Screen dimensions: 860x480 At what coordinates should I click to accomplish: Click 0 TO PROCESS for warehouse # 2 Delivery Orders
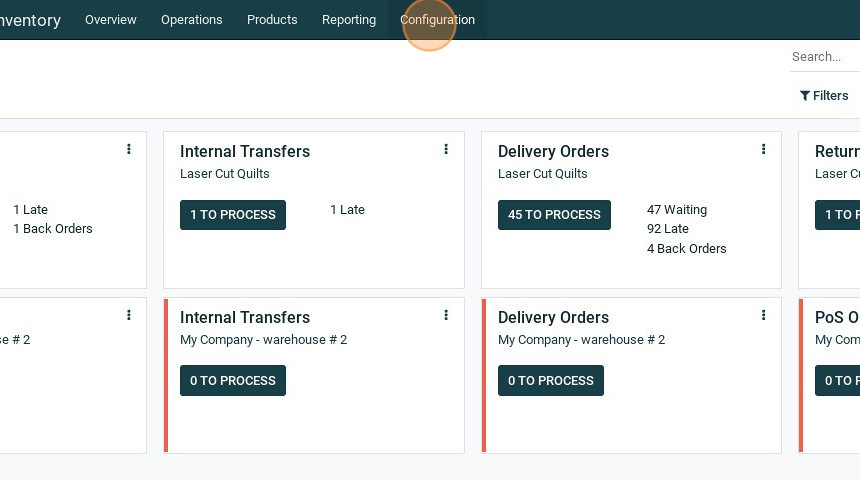click(x=551, y=381)
